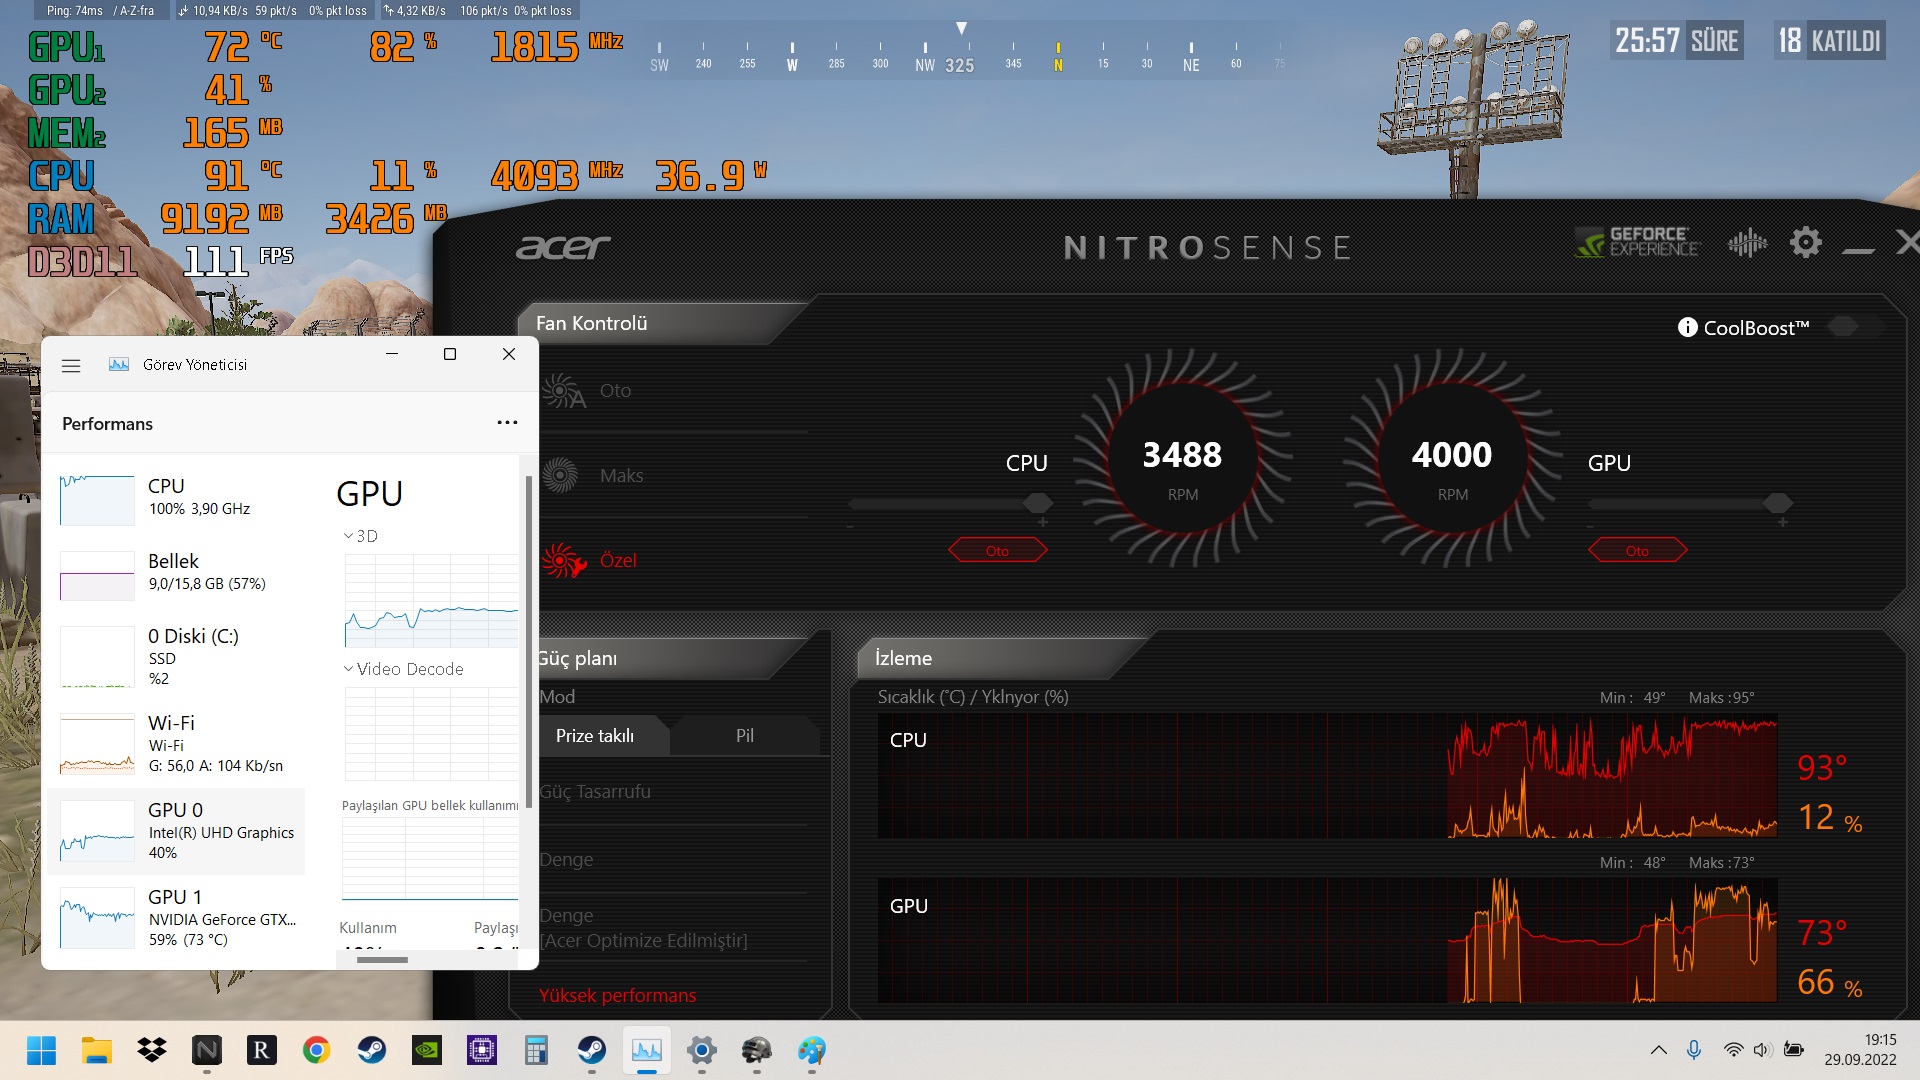
Task: Show hidden system tray icons
Action: tap(1658, 1050)
